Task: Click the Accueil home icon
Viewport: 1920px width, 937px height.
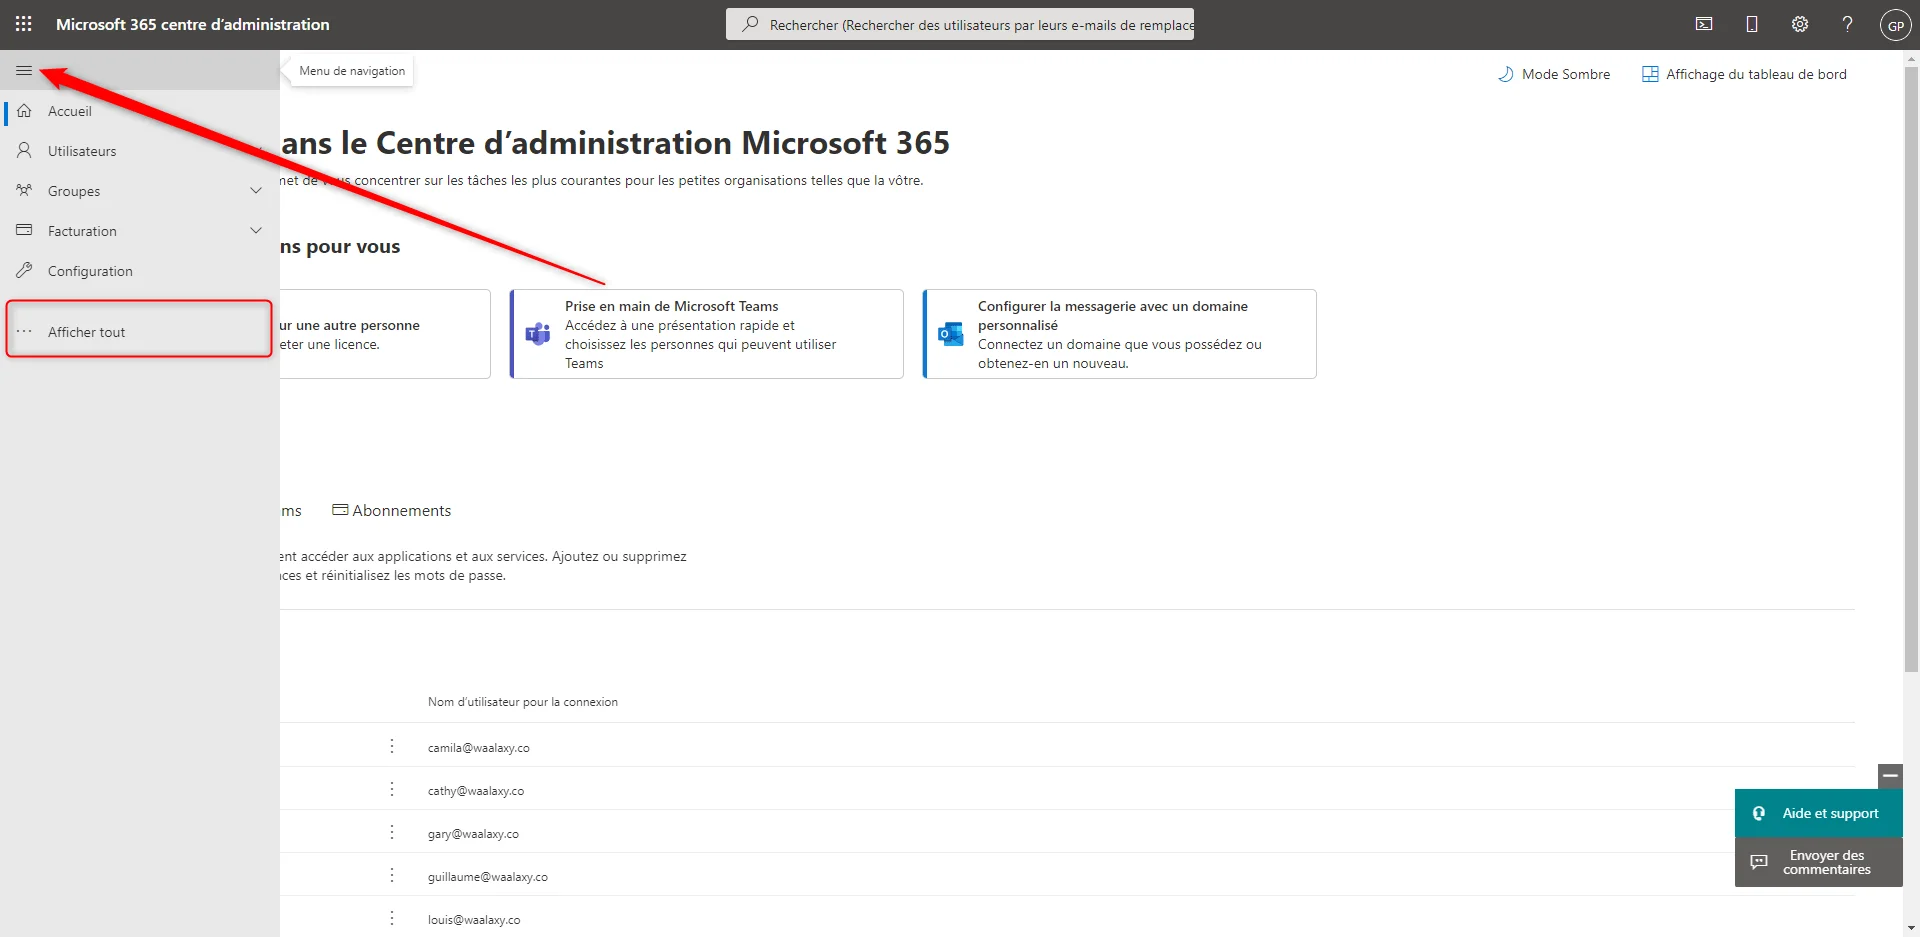Action: [x=24, y=111]
